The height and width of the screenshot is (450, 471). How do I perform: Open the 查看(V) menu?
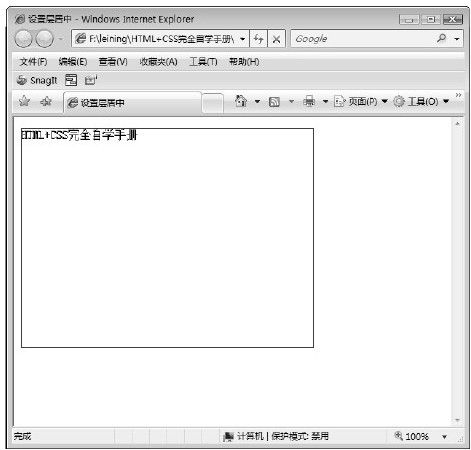tap(113, 62)
